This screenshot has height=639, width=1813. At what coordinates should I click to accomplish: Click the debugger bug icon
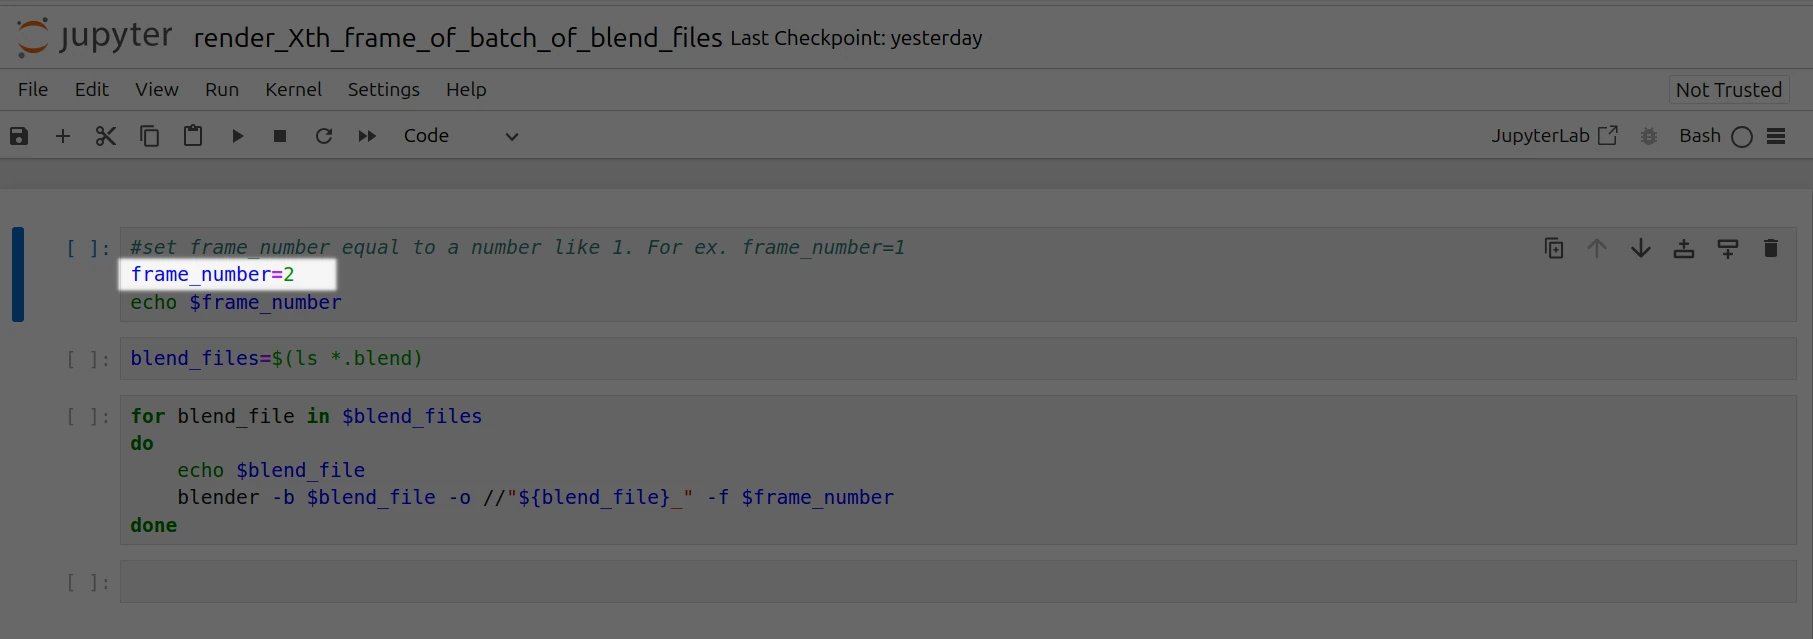tap(1649, 136)
